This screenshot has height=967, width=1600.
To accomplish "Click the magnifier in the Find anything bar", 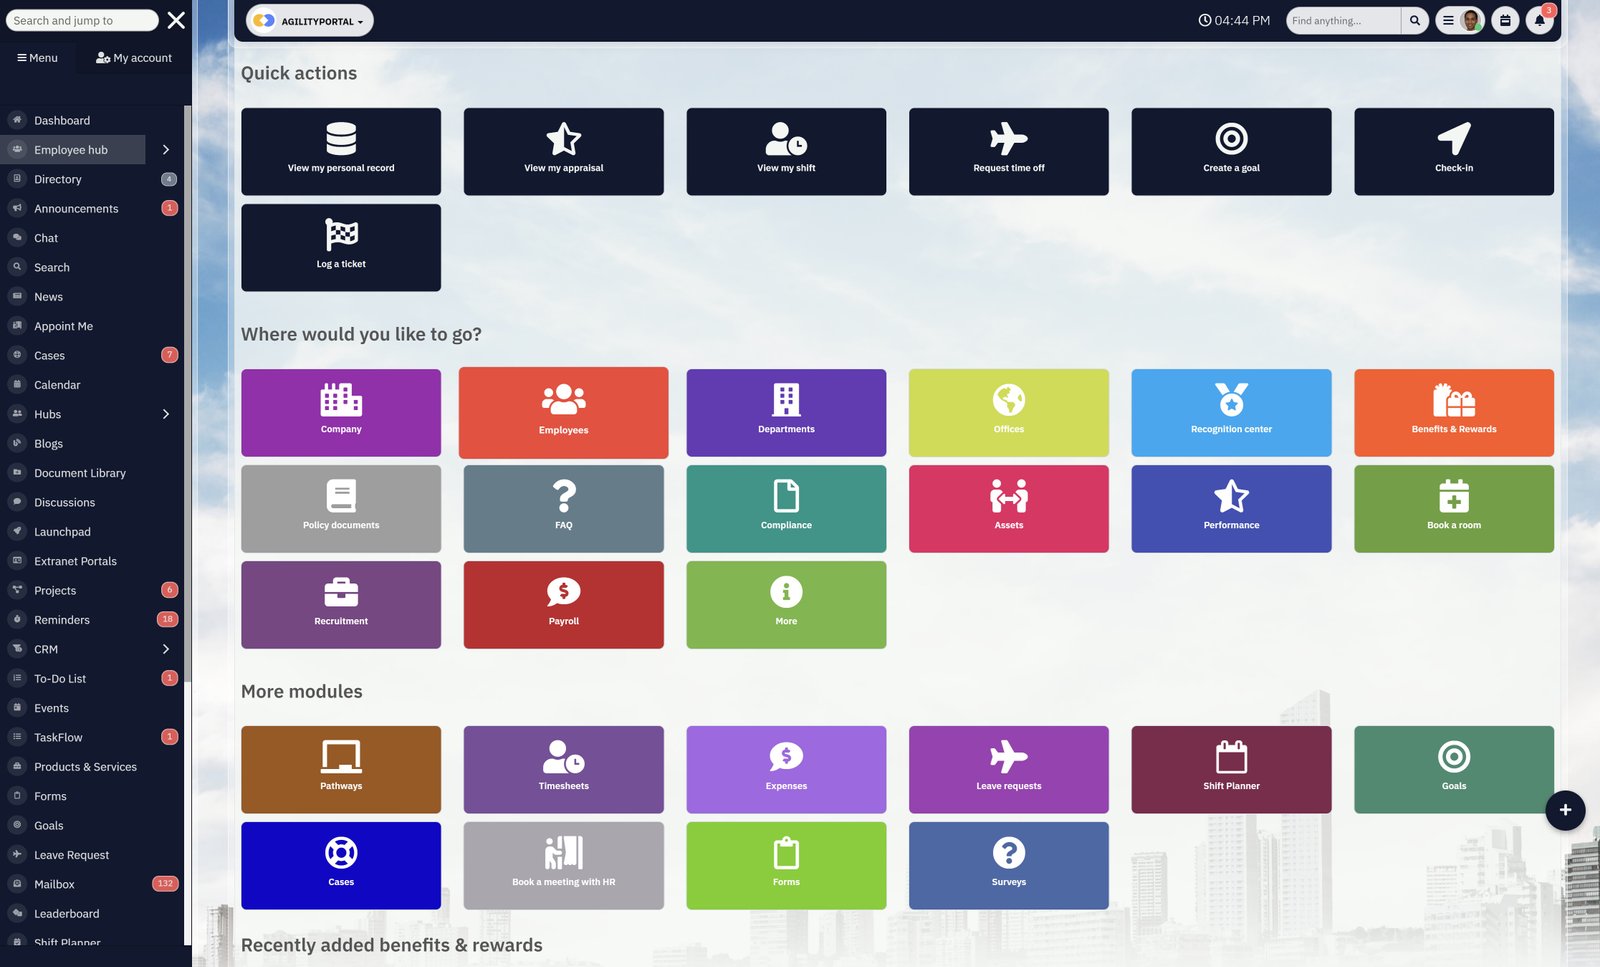I will [1414, 20].
